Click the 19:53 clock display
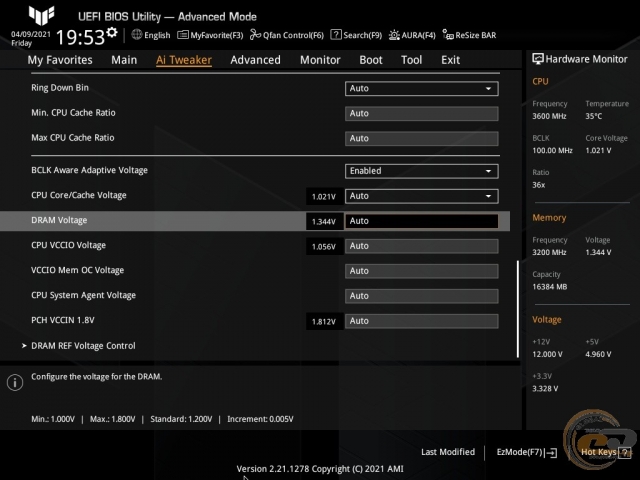The image size is (640, 480). point(80,37)
